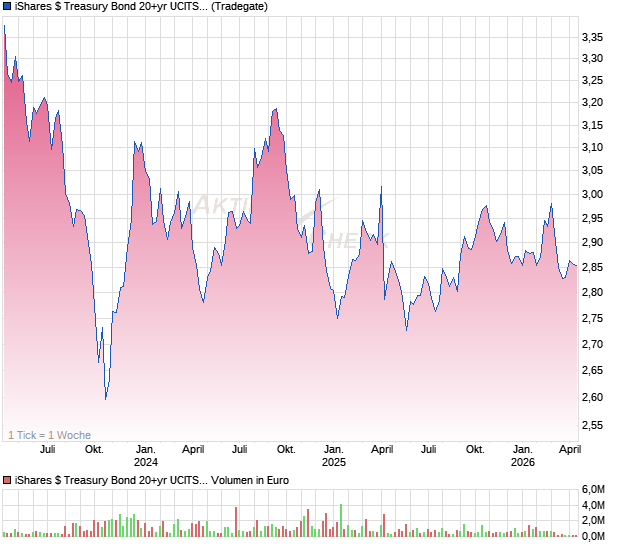Viewport: 620px width, 546px height.
Task: Click the Volumen in Euro legend label
Action: tap(146, 481)
